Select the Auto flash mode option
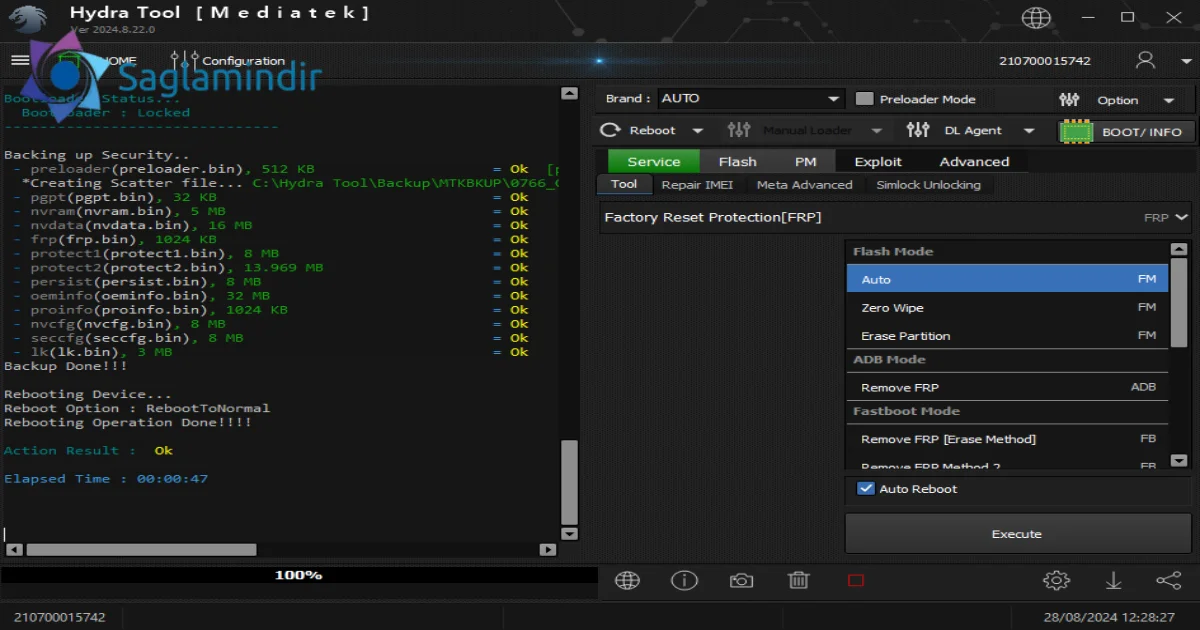1200x630 pixels. [x=1007, y=279]
